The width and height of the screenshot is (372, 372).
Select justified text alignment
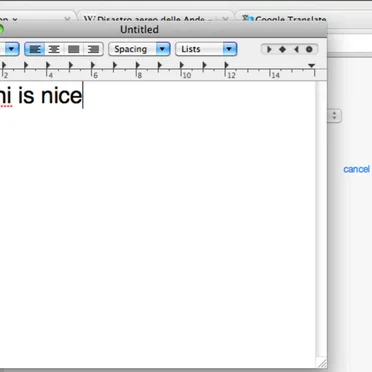pos(73,49)
